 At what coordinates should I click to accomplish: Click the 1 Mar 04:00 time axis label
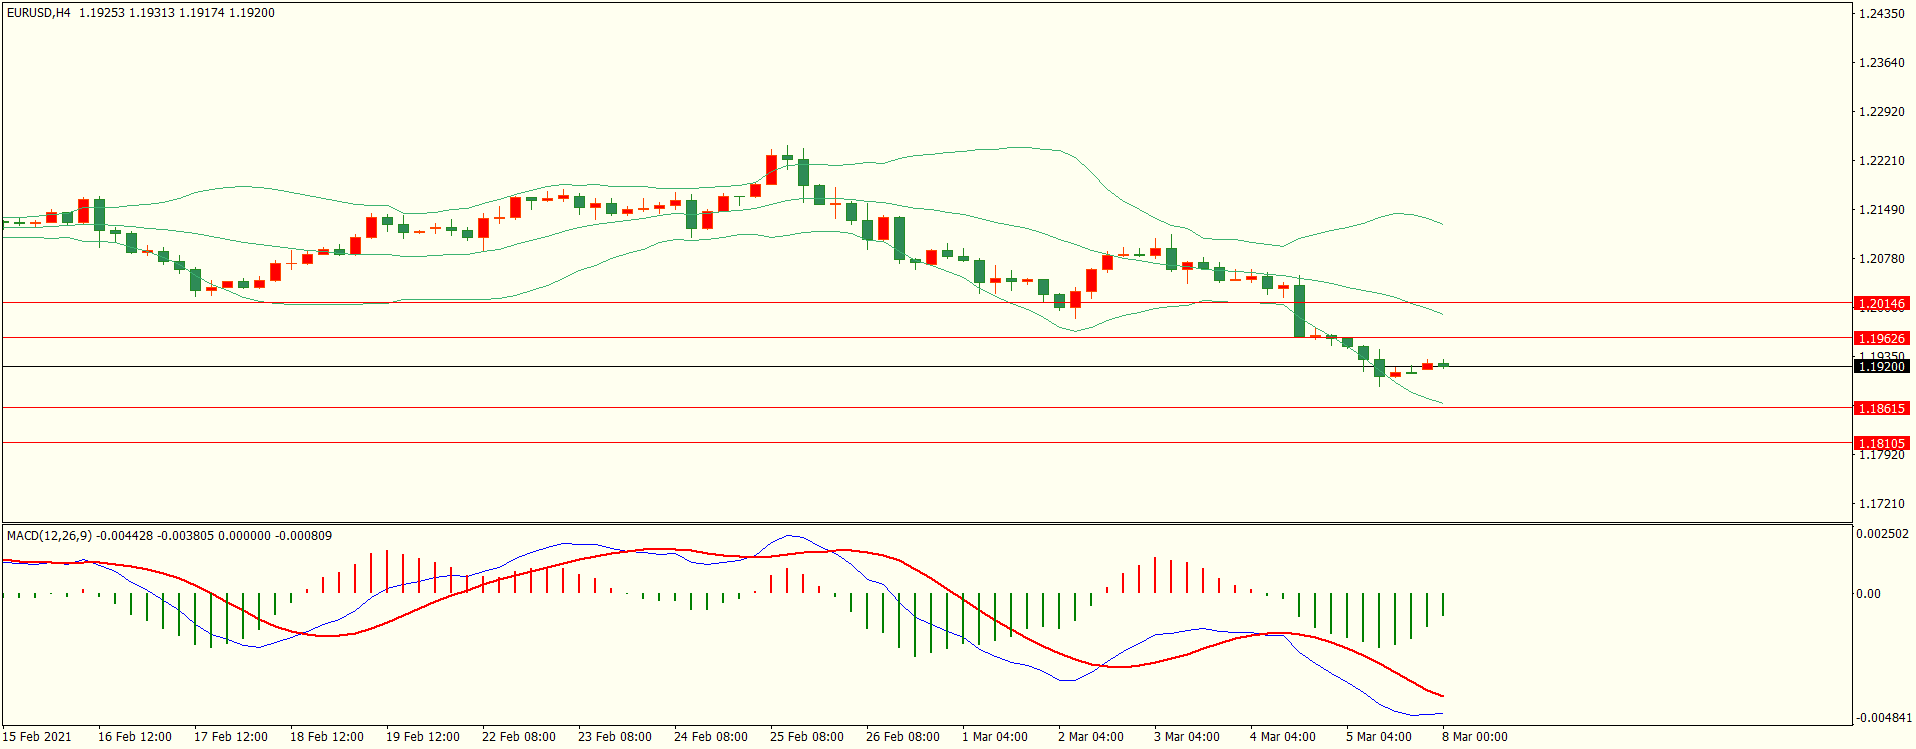point(994,737)
